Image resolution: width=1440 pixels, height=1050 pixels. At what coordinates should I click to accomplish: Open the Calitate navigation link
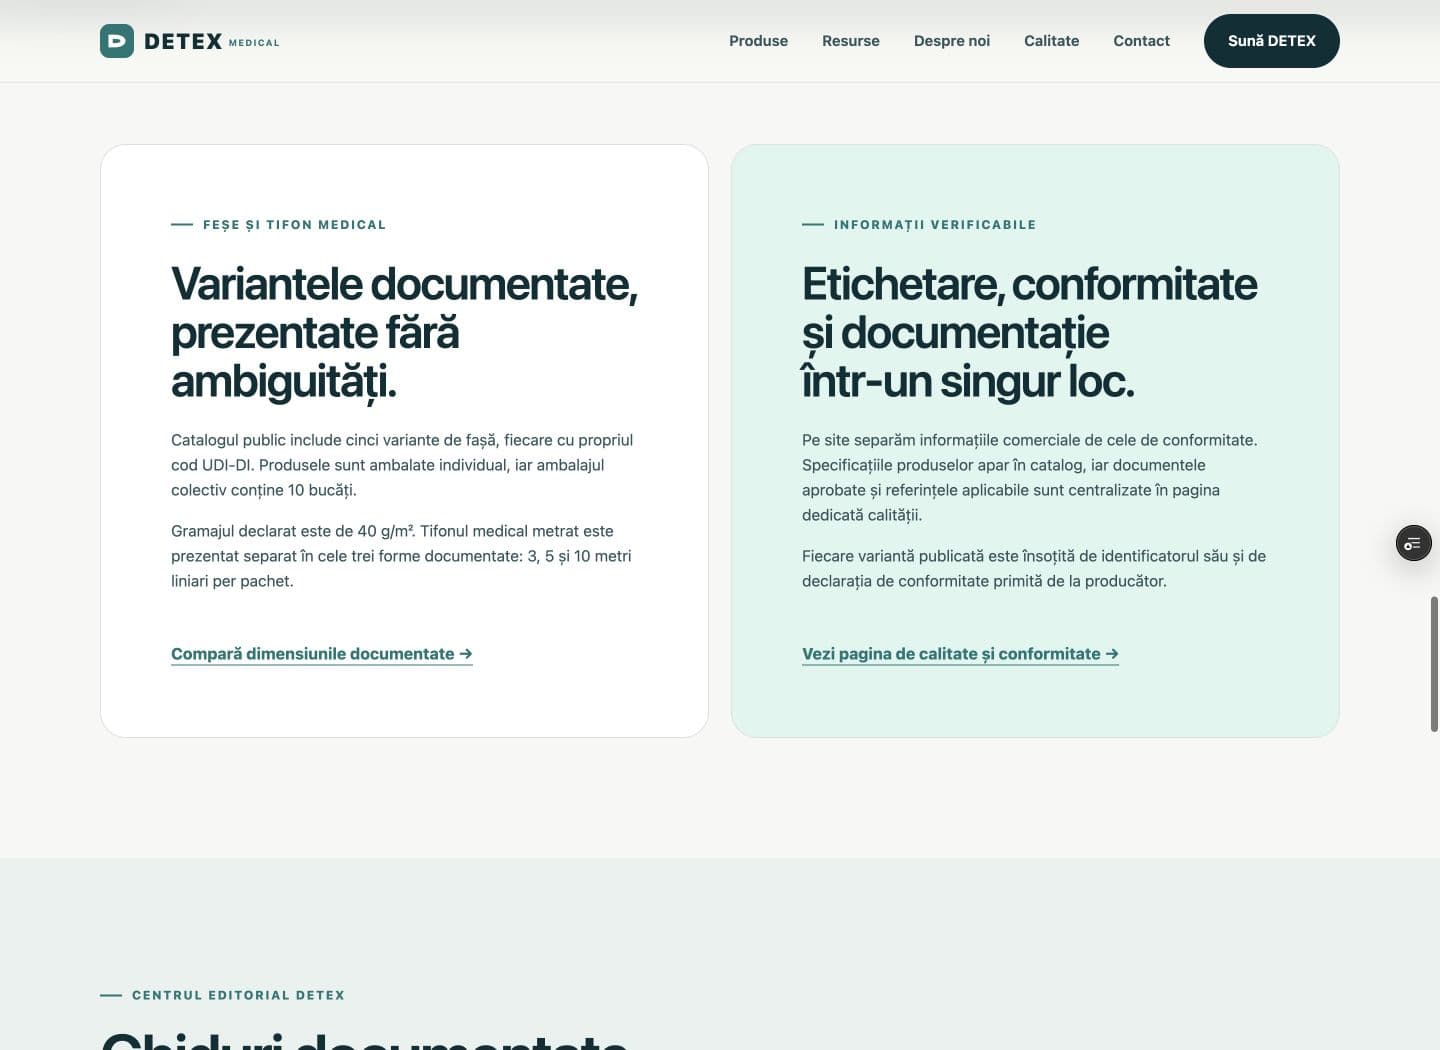pyautogui.click(x=1052, y=41)
